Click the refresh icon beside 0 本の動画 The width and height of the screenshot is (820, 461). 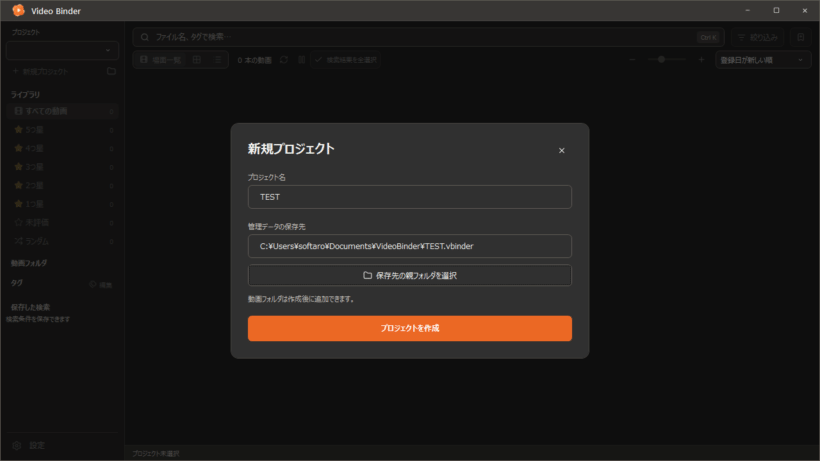pyautogui.click(x=284, y=60)
